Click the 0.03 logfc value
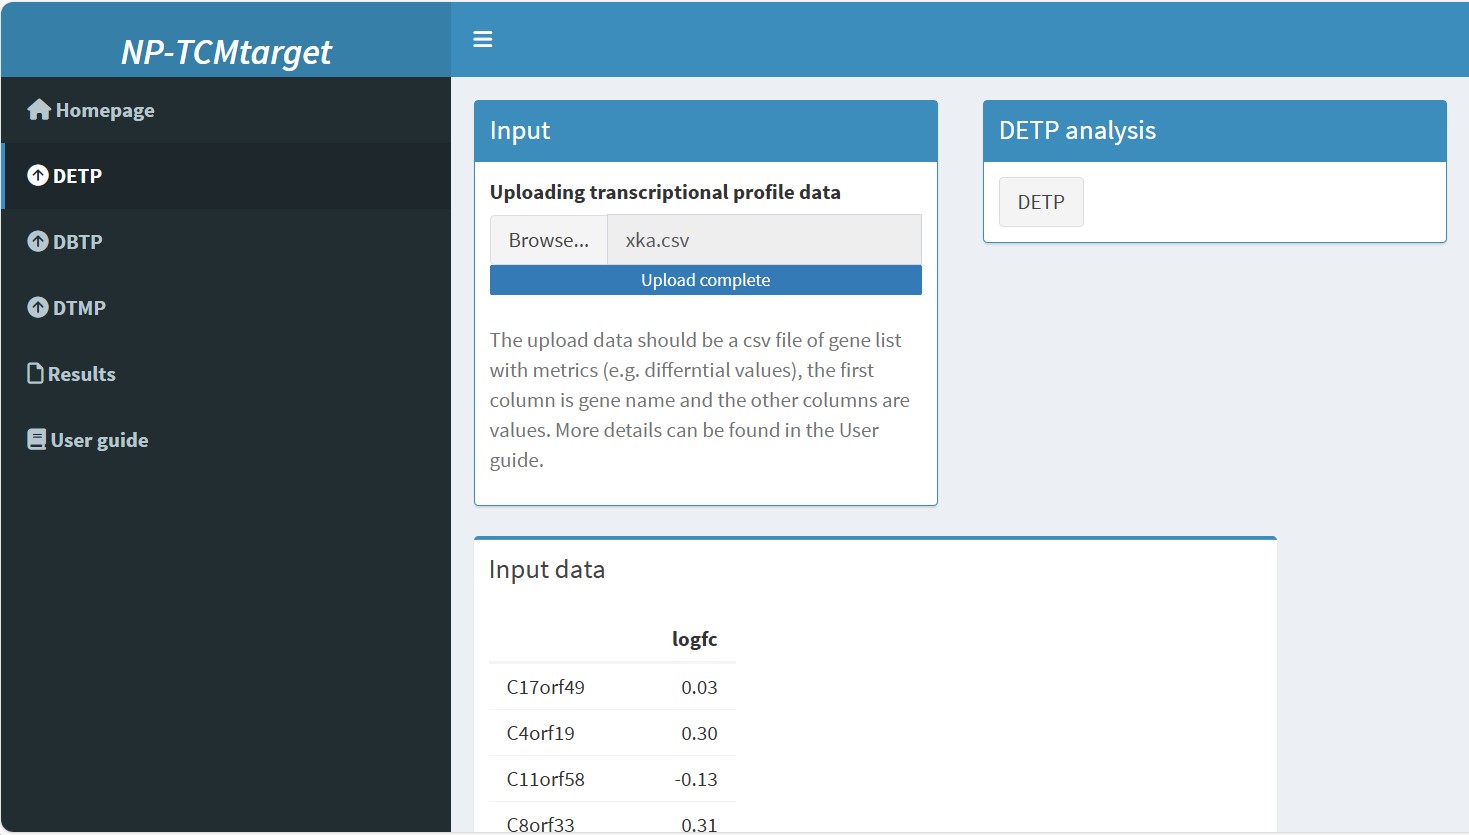This screenshot has width=1469, height=835. click(x=699, y=687)
